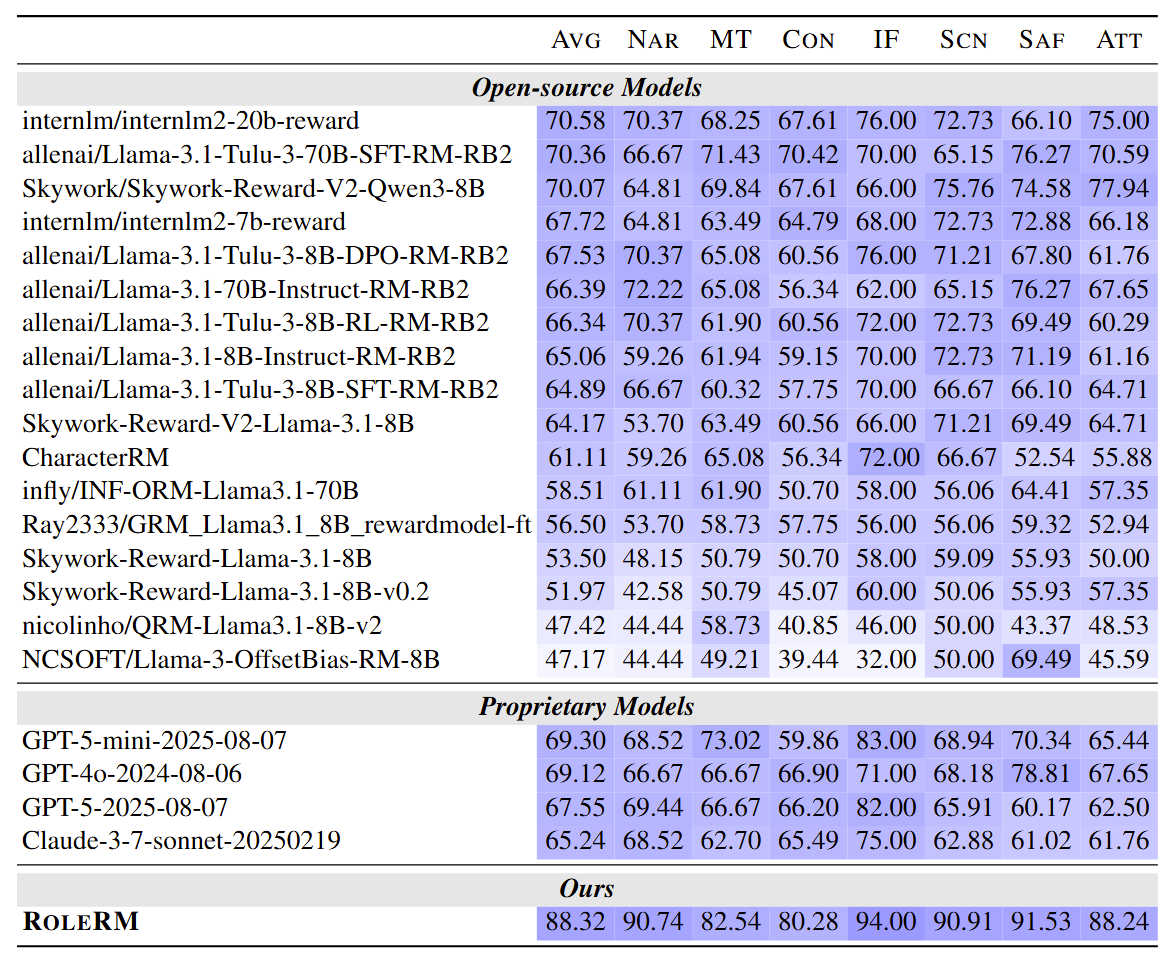Select nicolinho/QRM-Llama3.1-8B-v2 row name
This screenshot has height=954, width=1176.
202,626
